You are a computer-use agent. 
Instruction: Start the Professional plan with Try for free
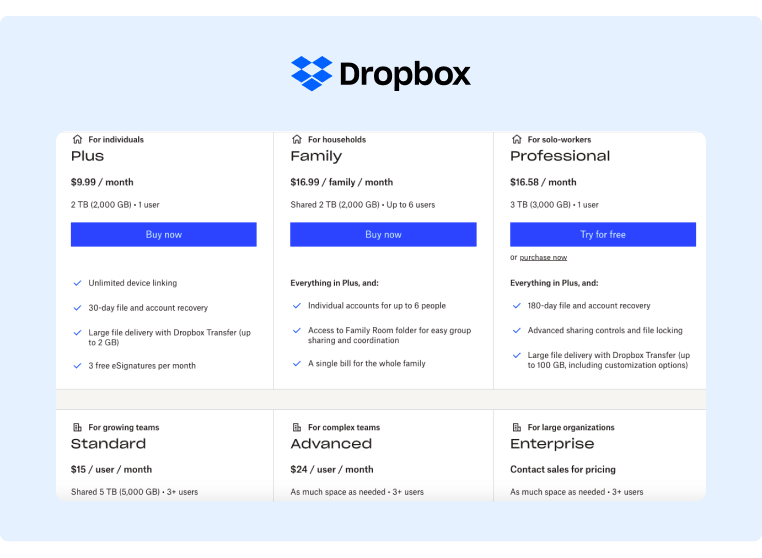pyautogui.click(x=602, y=234)
